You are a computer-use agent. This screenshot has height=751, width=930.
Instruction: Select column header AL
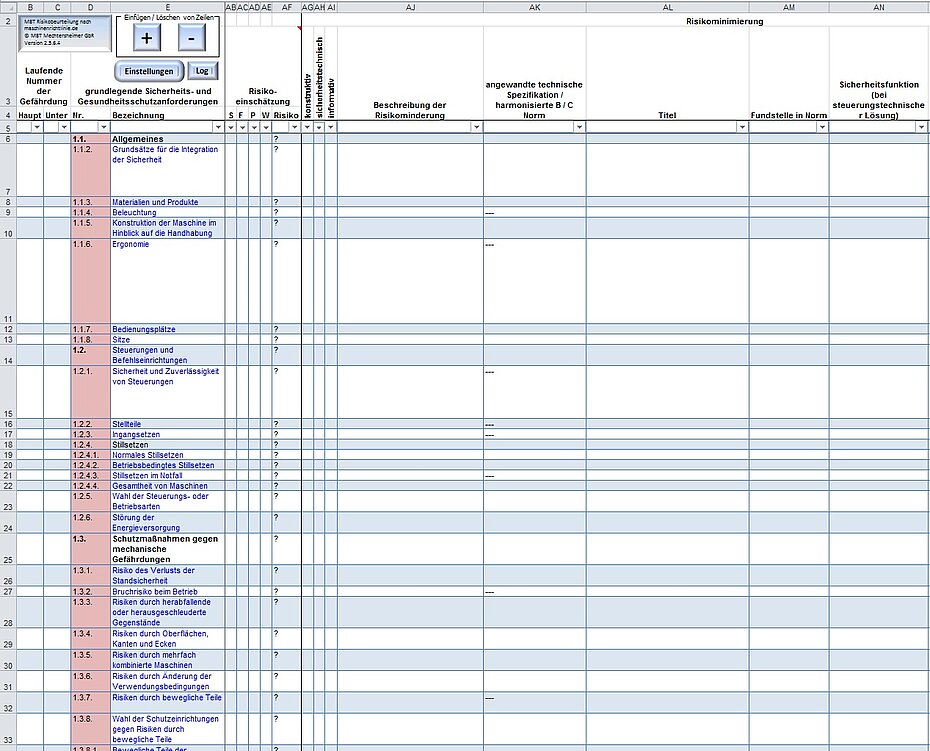point(668,7)
